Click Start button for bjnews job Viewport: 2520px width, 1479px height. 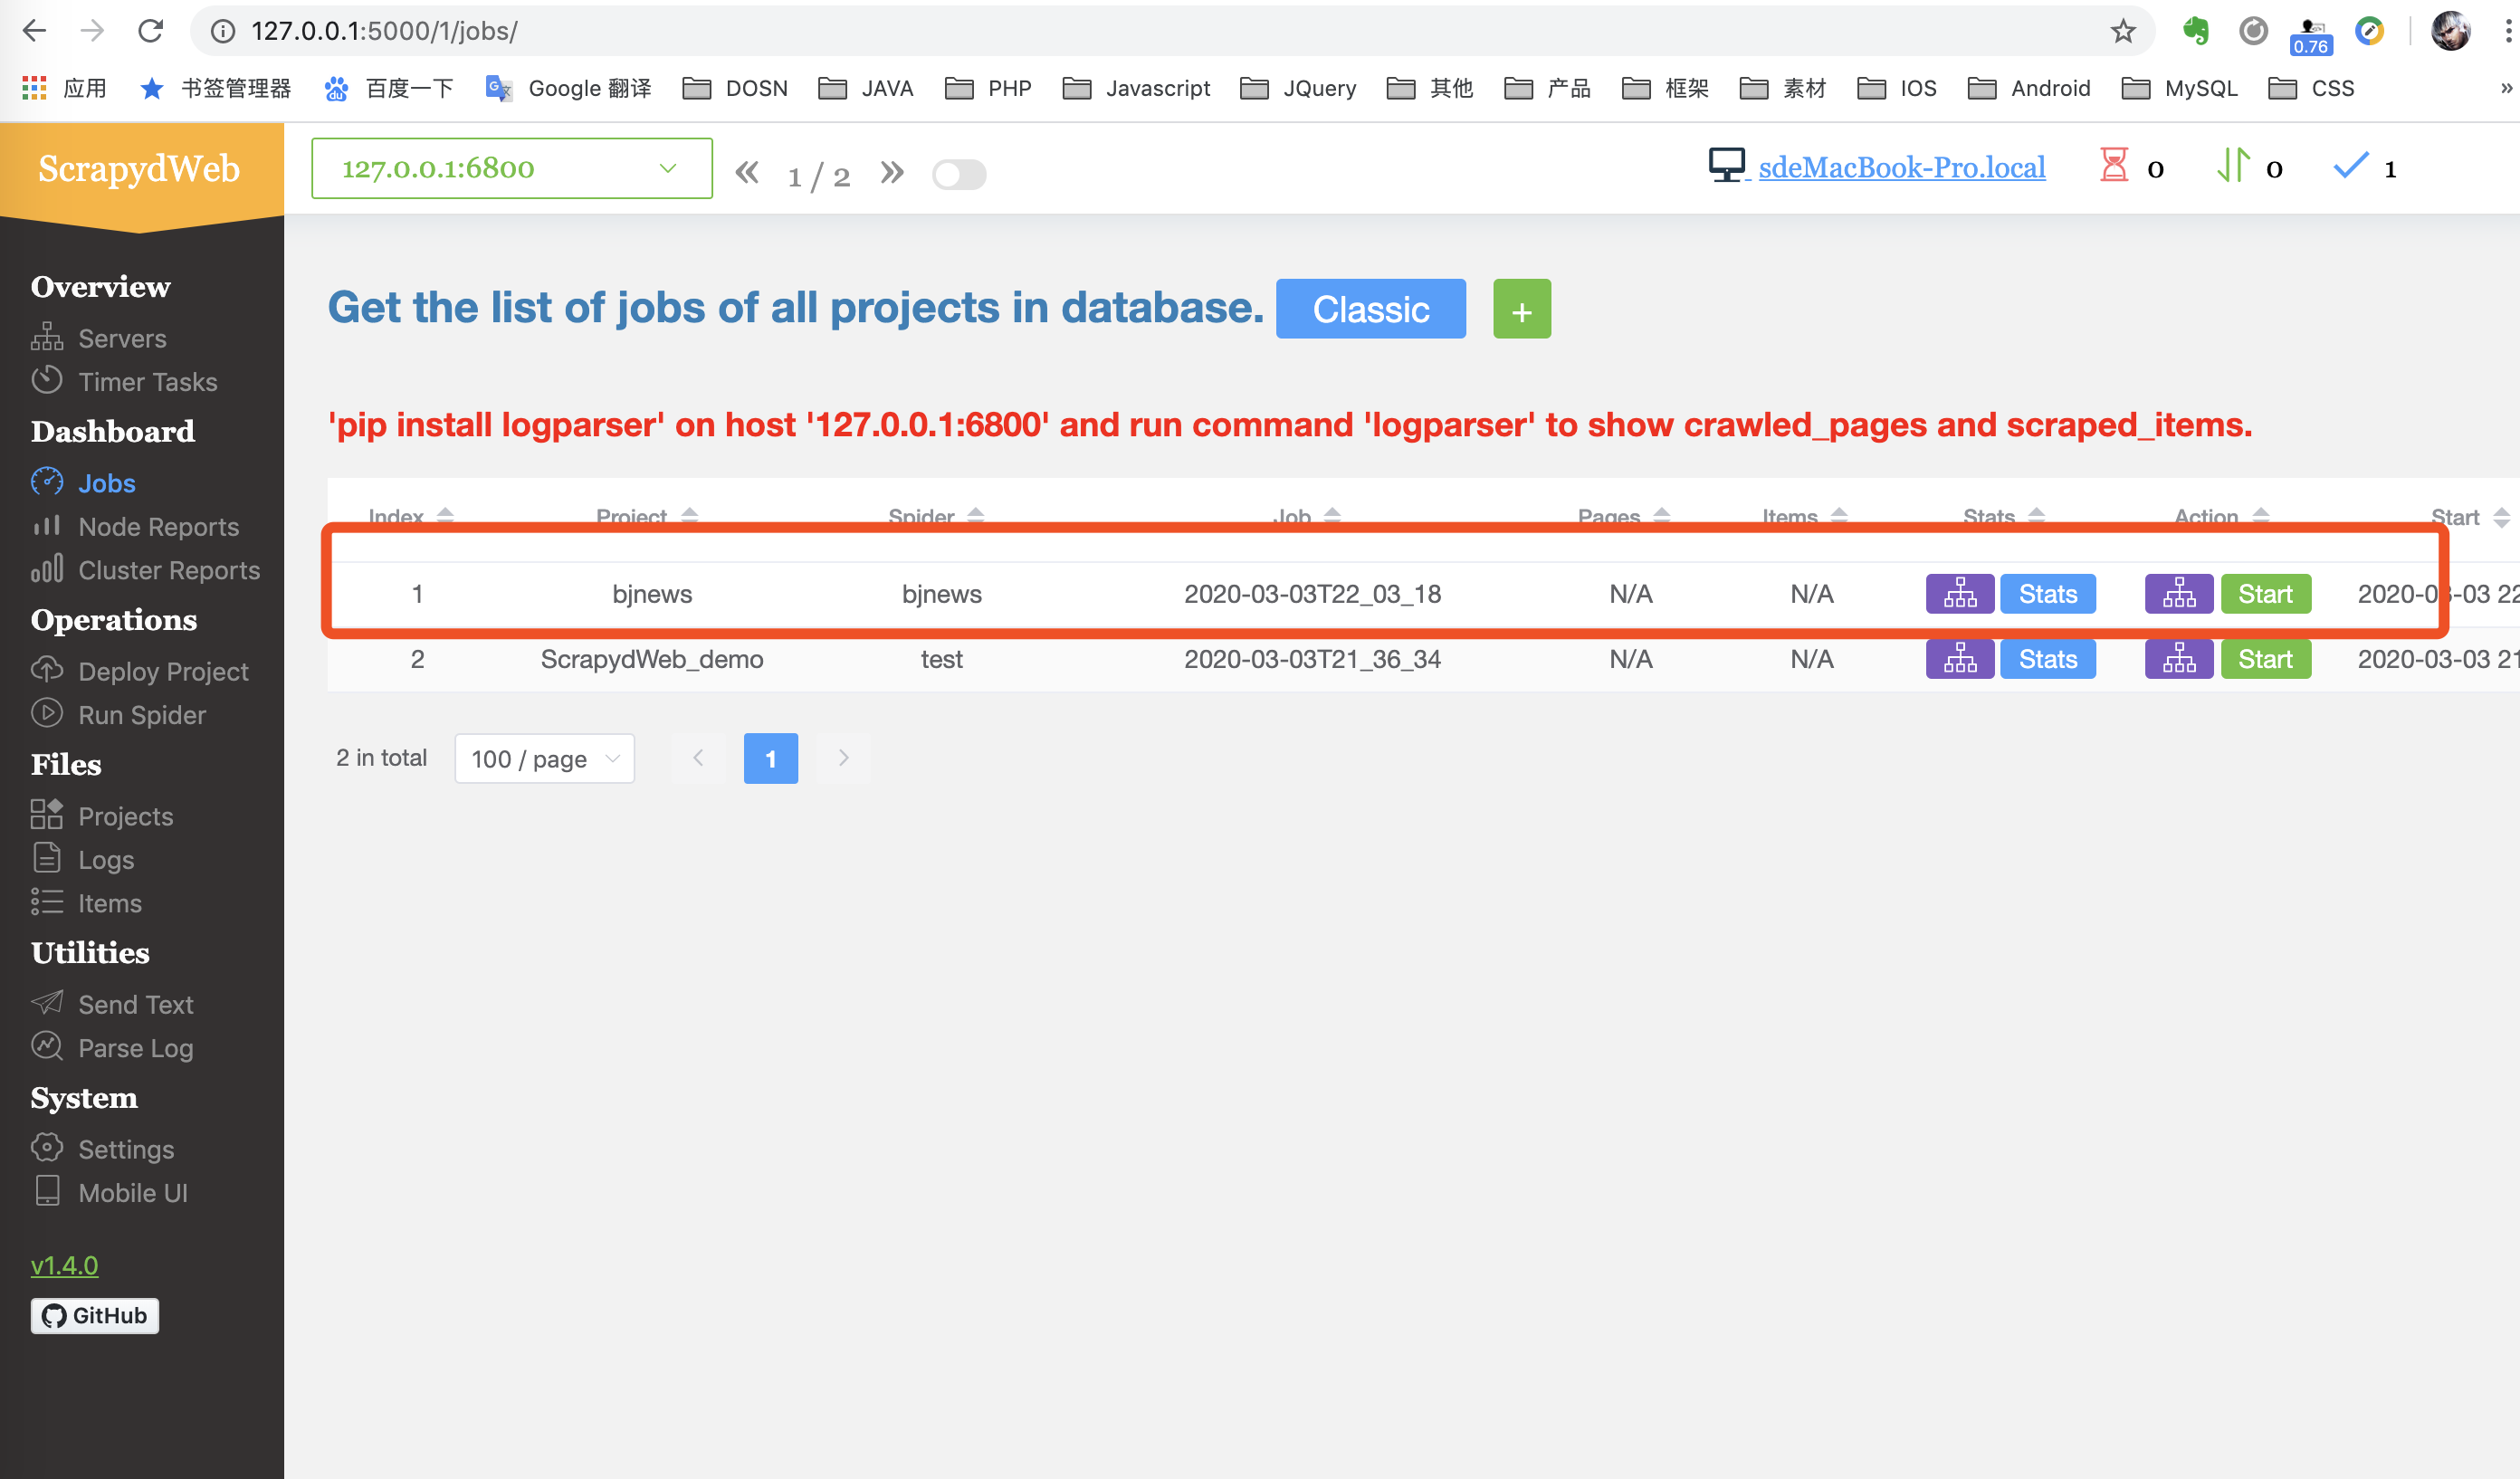[x=2264, y=594]
